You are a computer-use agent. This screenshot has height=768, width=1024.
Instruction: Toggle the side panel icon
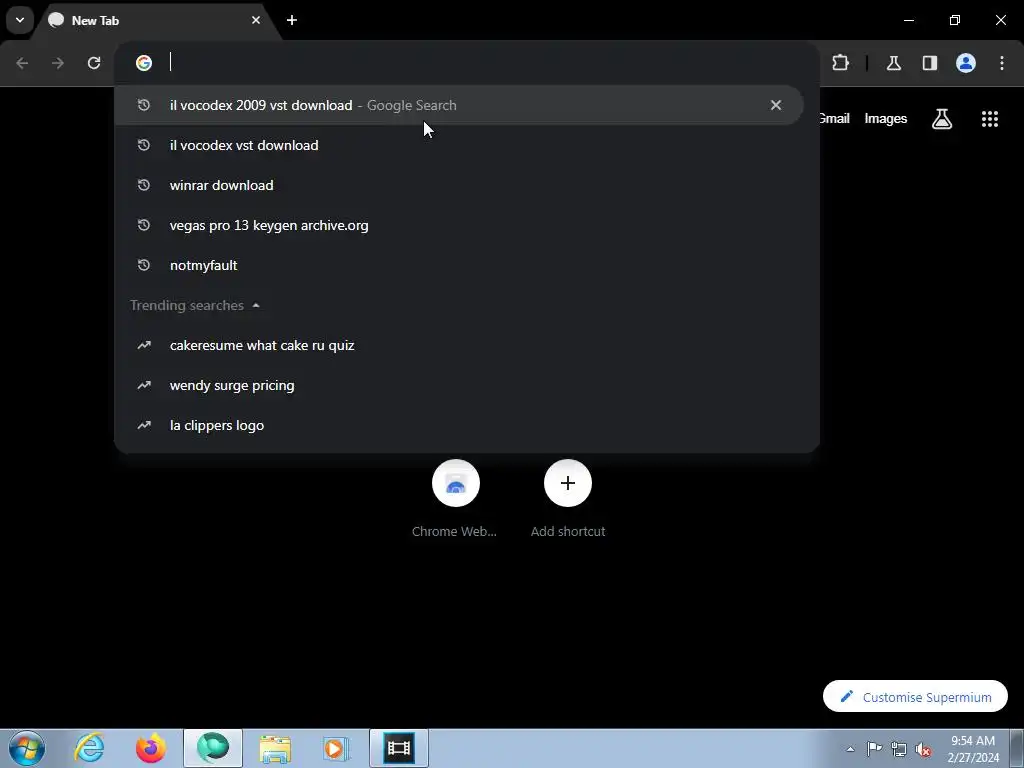point(930,63)
